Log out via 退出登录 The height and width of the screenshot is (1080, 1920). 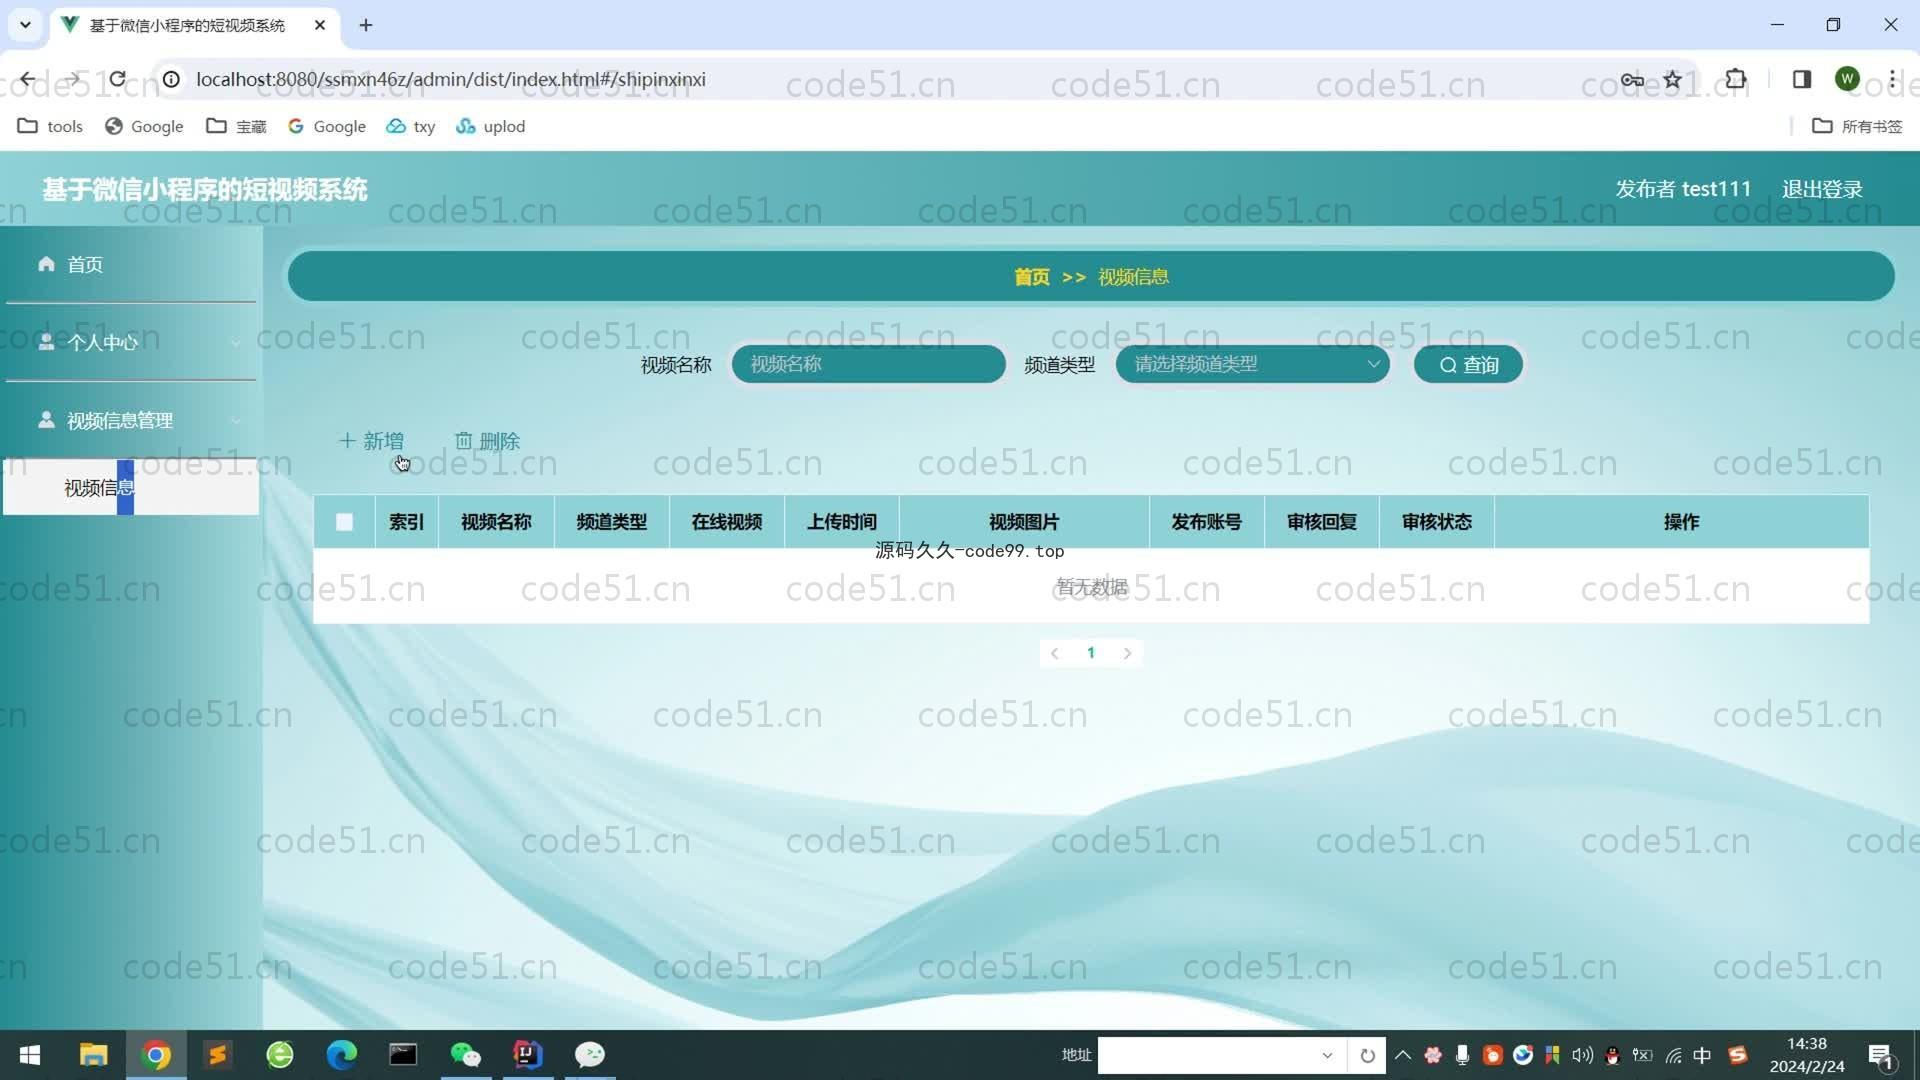(x=1822, y=189)
